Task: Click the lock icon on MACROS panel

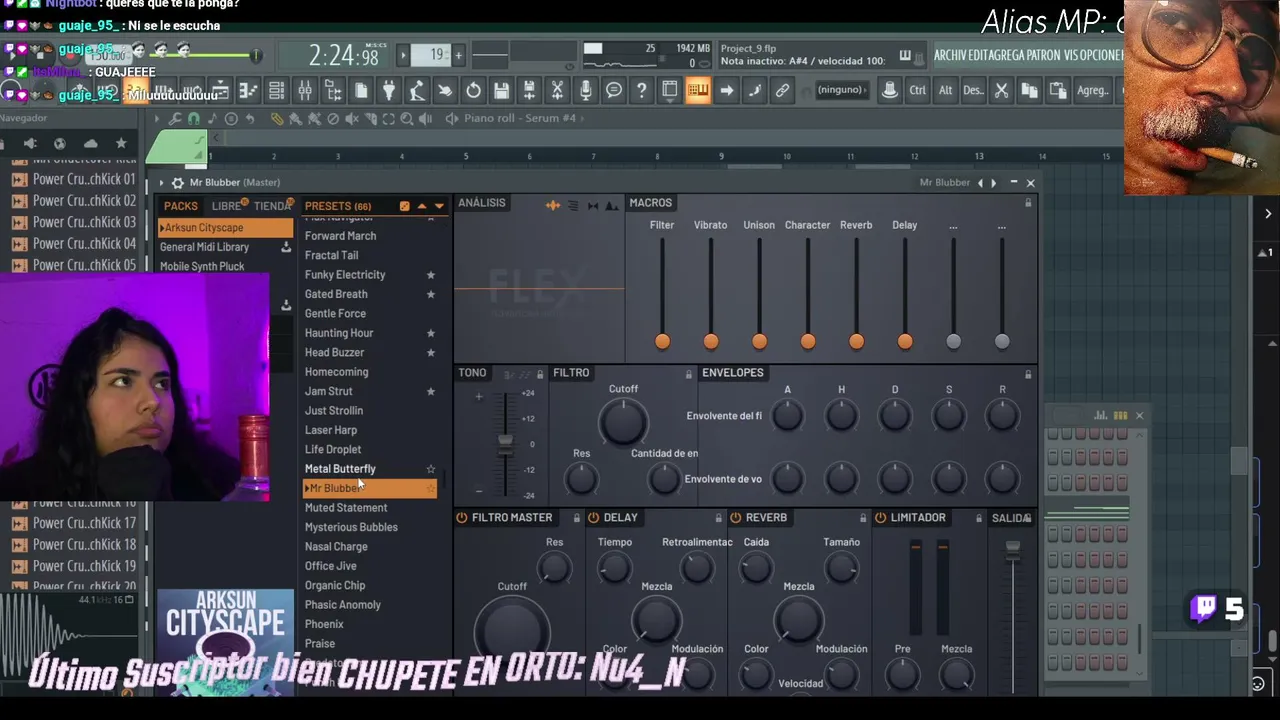Action: pyautogui.click(x=1027, y=203)
